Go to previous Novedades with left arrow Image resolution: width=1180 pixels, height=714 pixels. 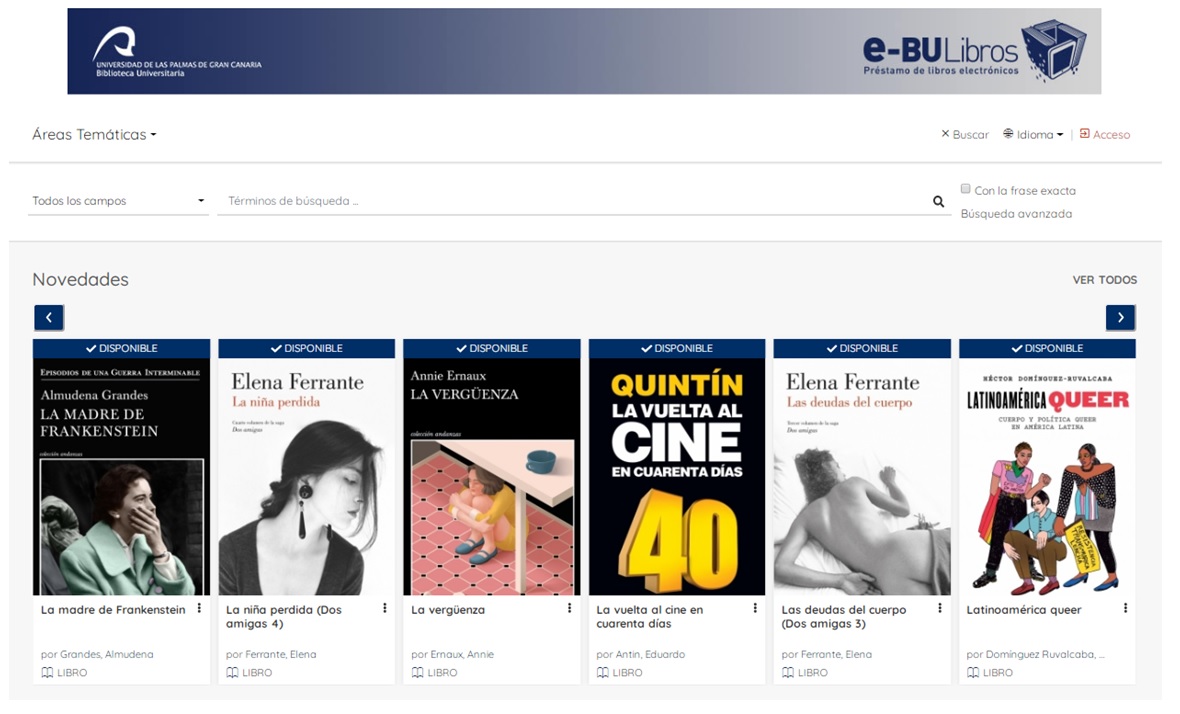click(x=49, y=318)
